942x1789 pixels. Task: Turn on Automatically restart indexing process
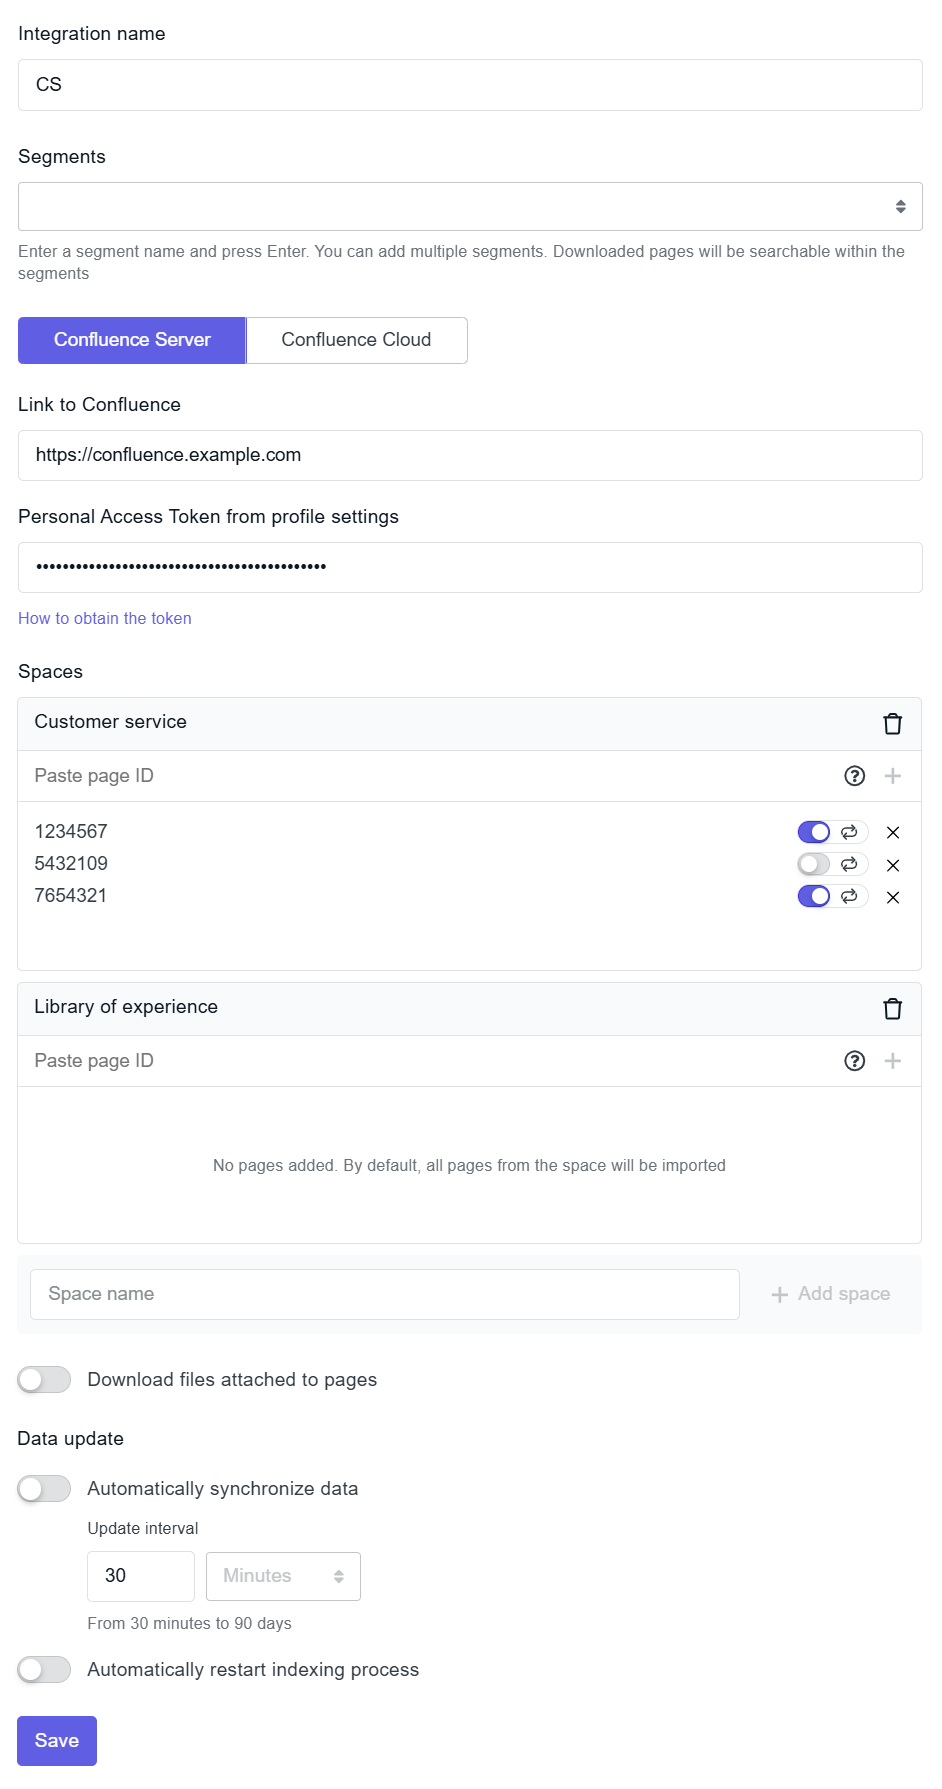coord(44,1670)
